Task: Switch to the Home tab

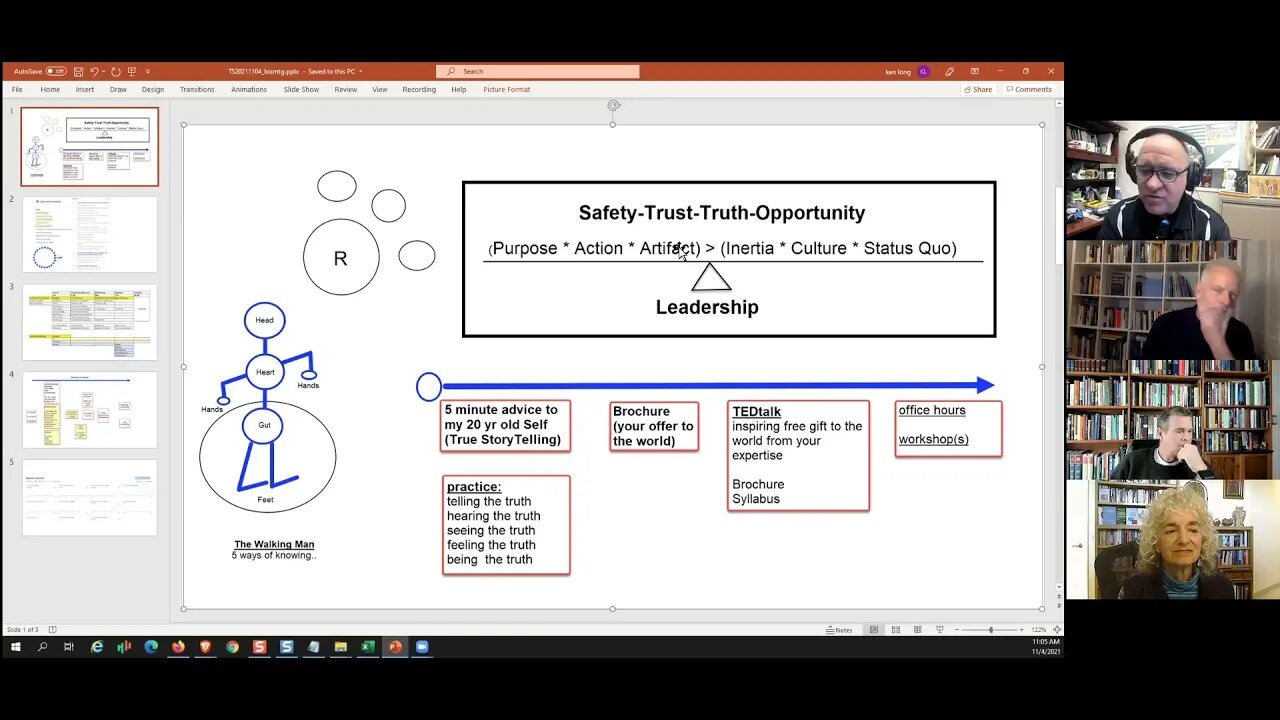Action: [50, 89]
